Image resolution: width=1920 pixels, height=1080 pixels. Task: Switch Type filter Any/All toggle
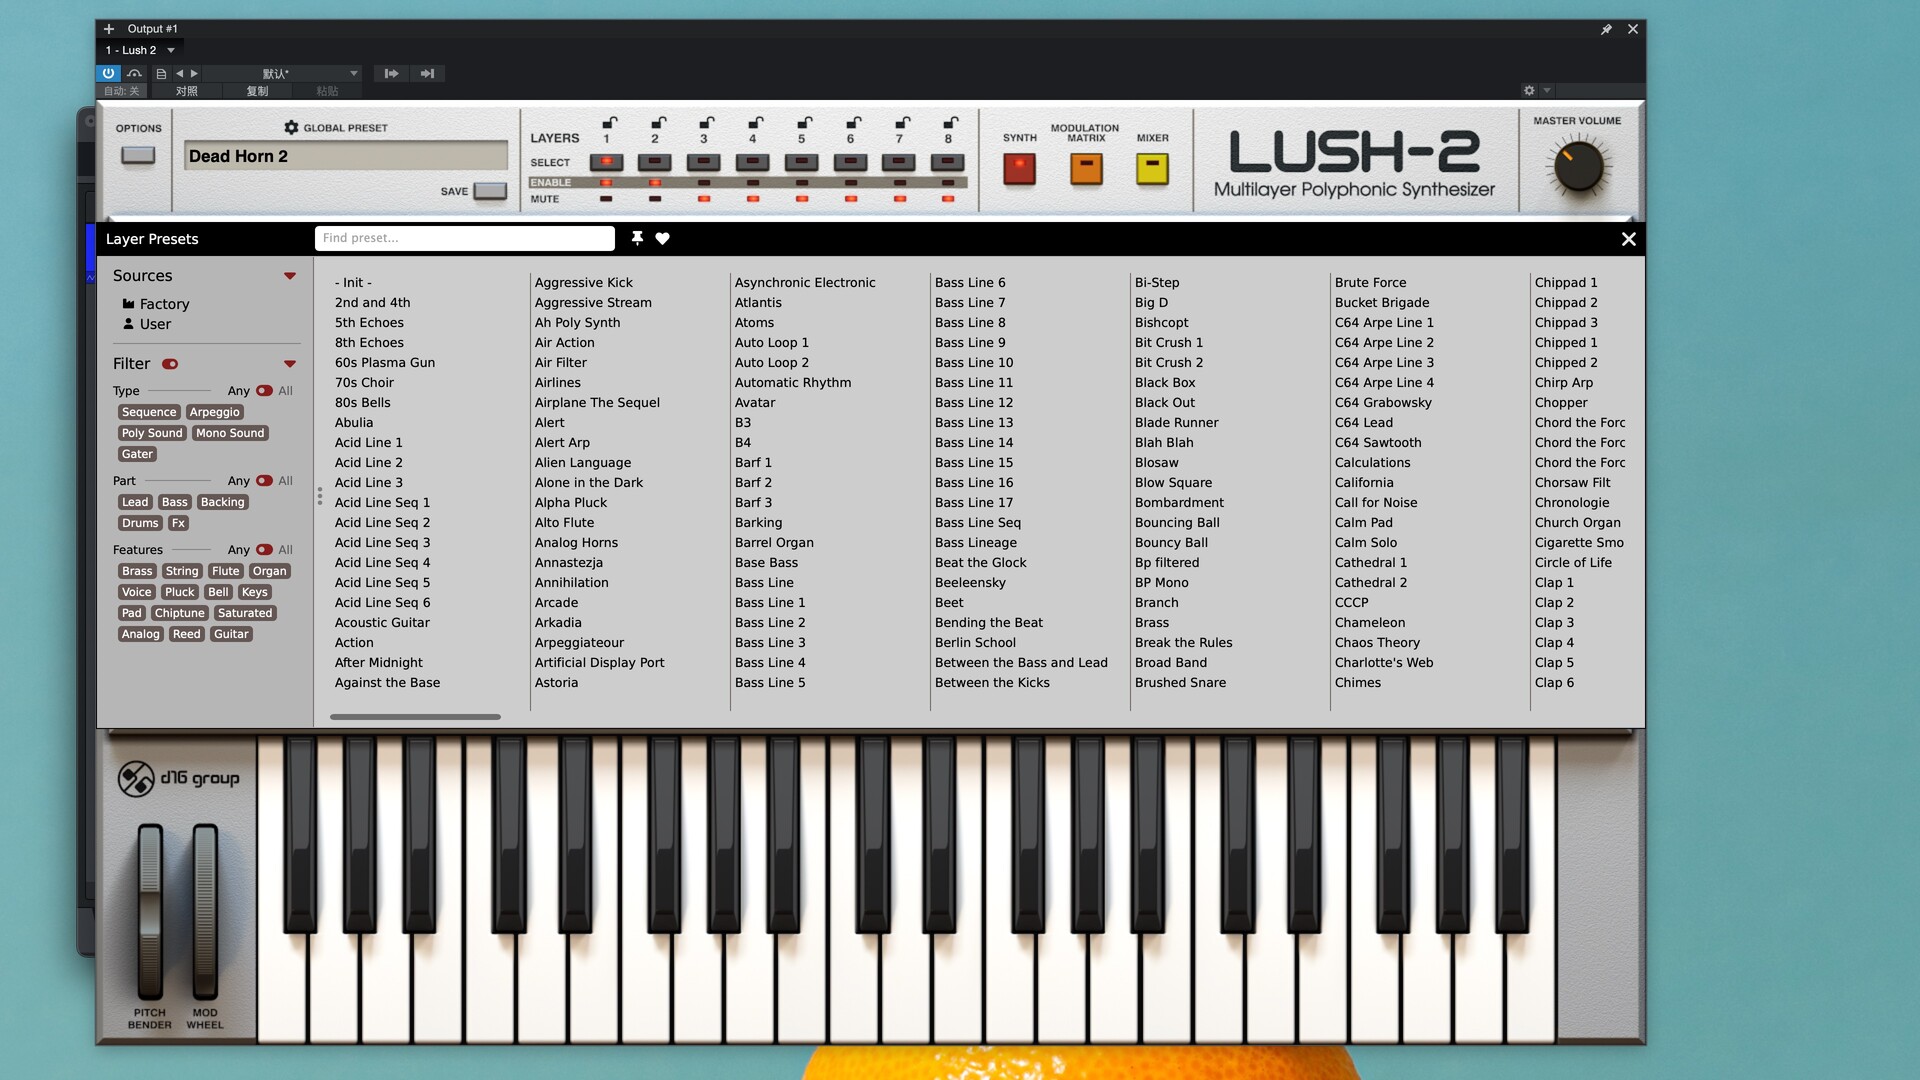point(264,391)
